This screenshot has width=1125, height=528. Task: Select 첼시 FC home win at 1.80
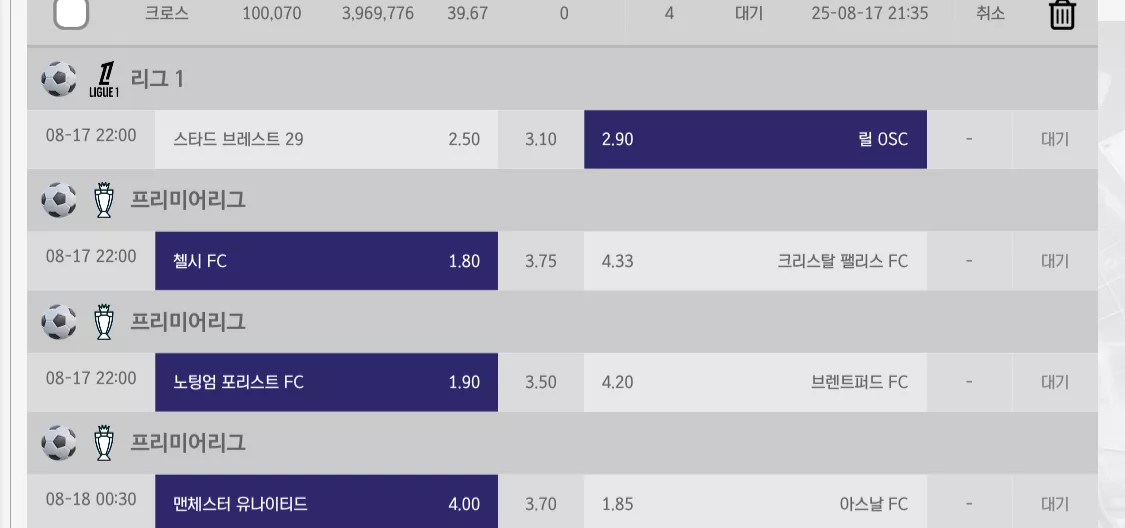(x=326, y=261)
